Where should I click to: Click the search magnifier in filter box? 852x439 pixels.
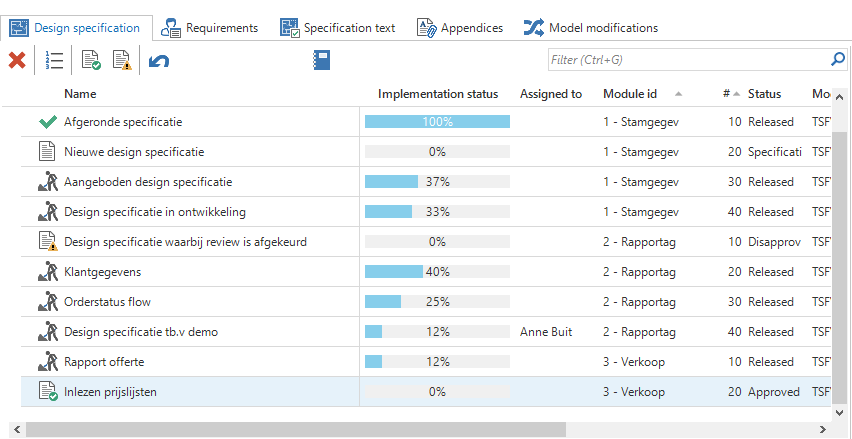click(x=838, y=60)
